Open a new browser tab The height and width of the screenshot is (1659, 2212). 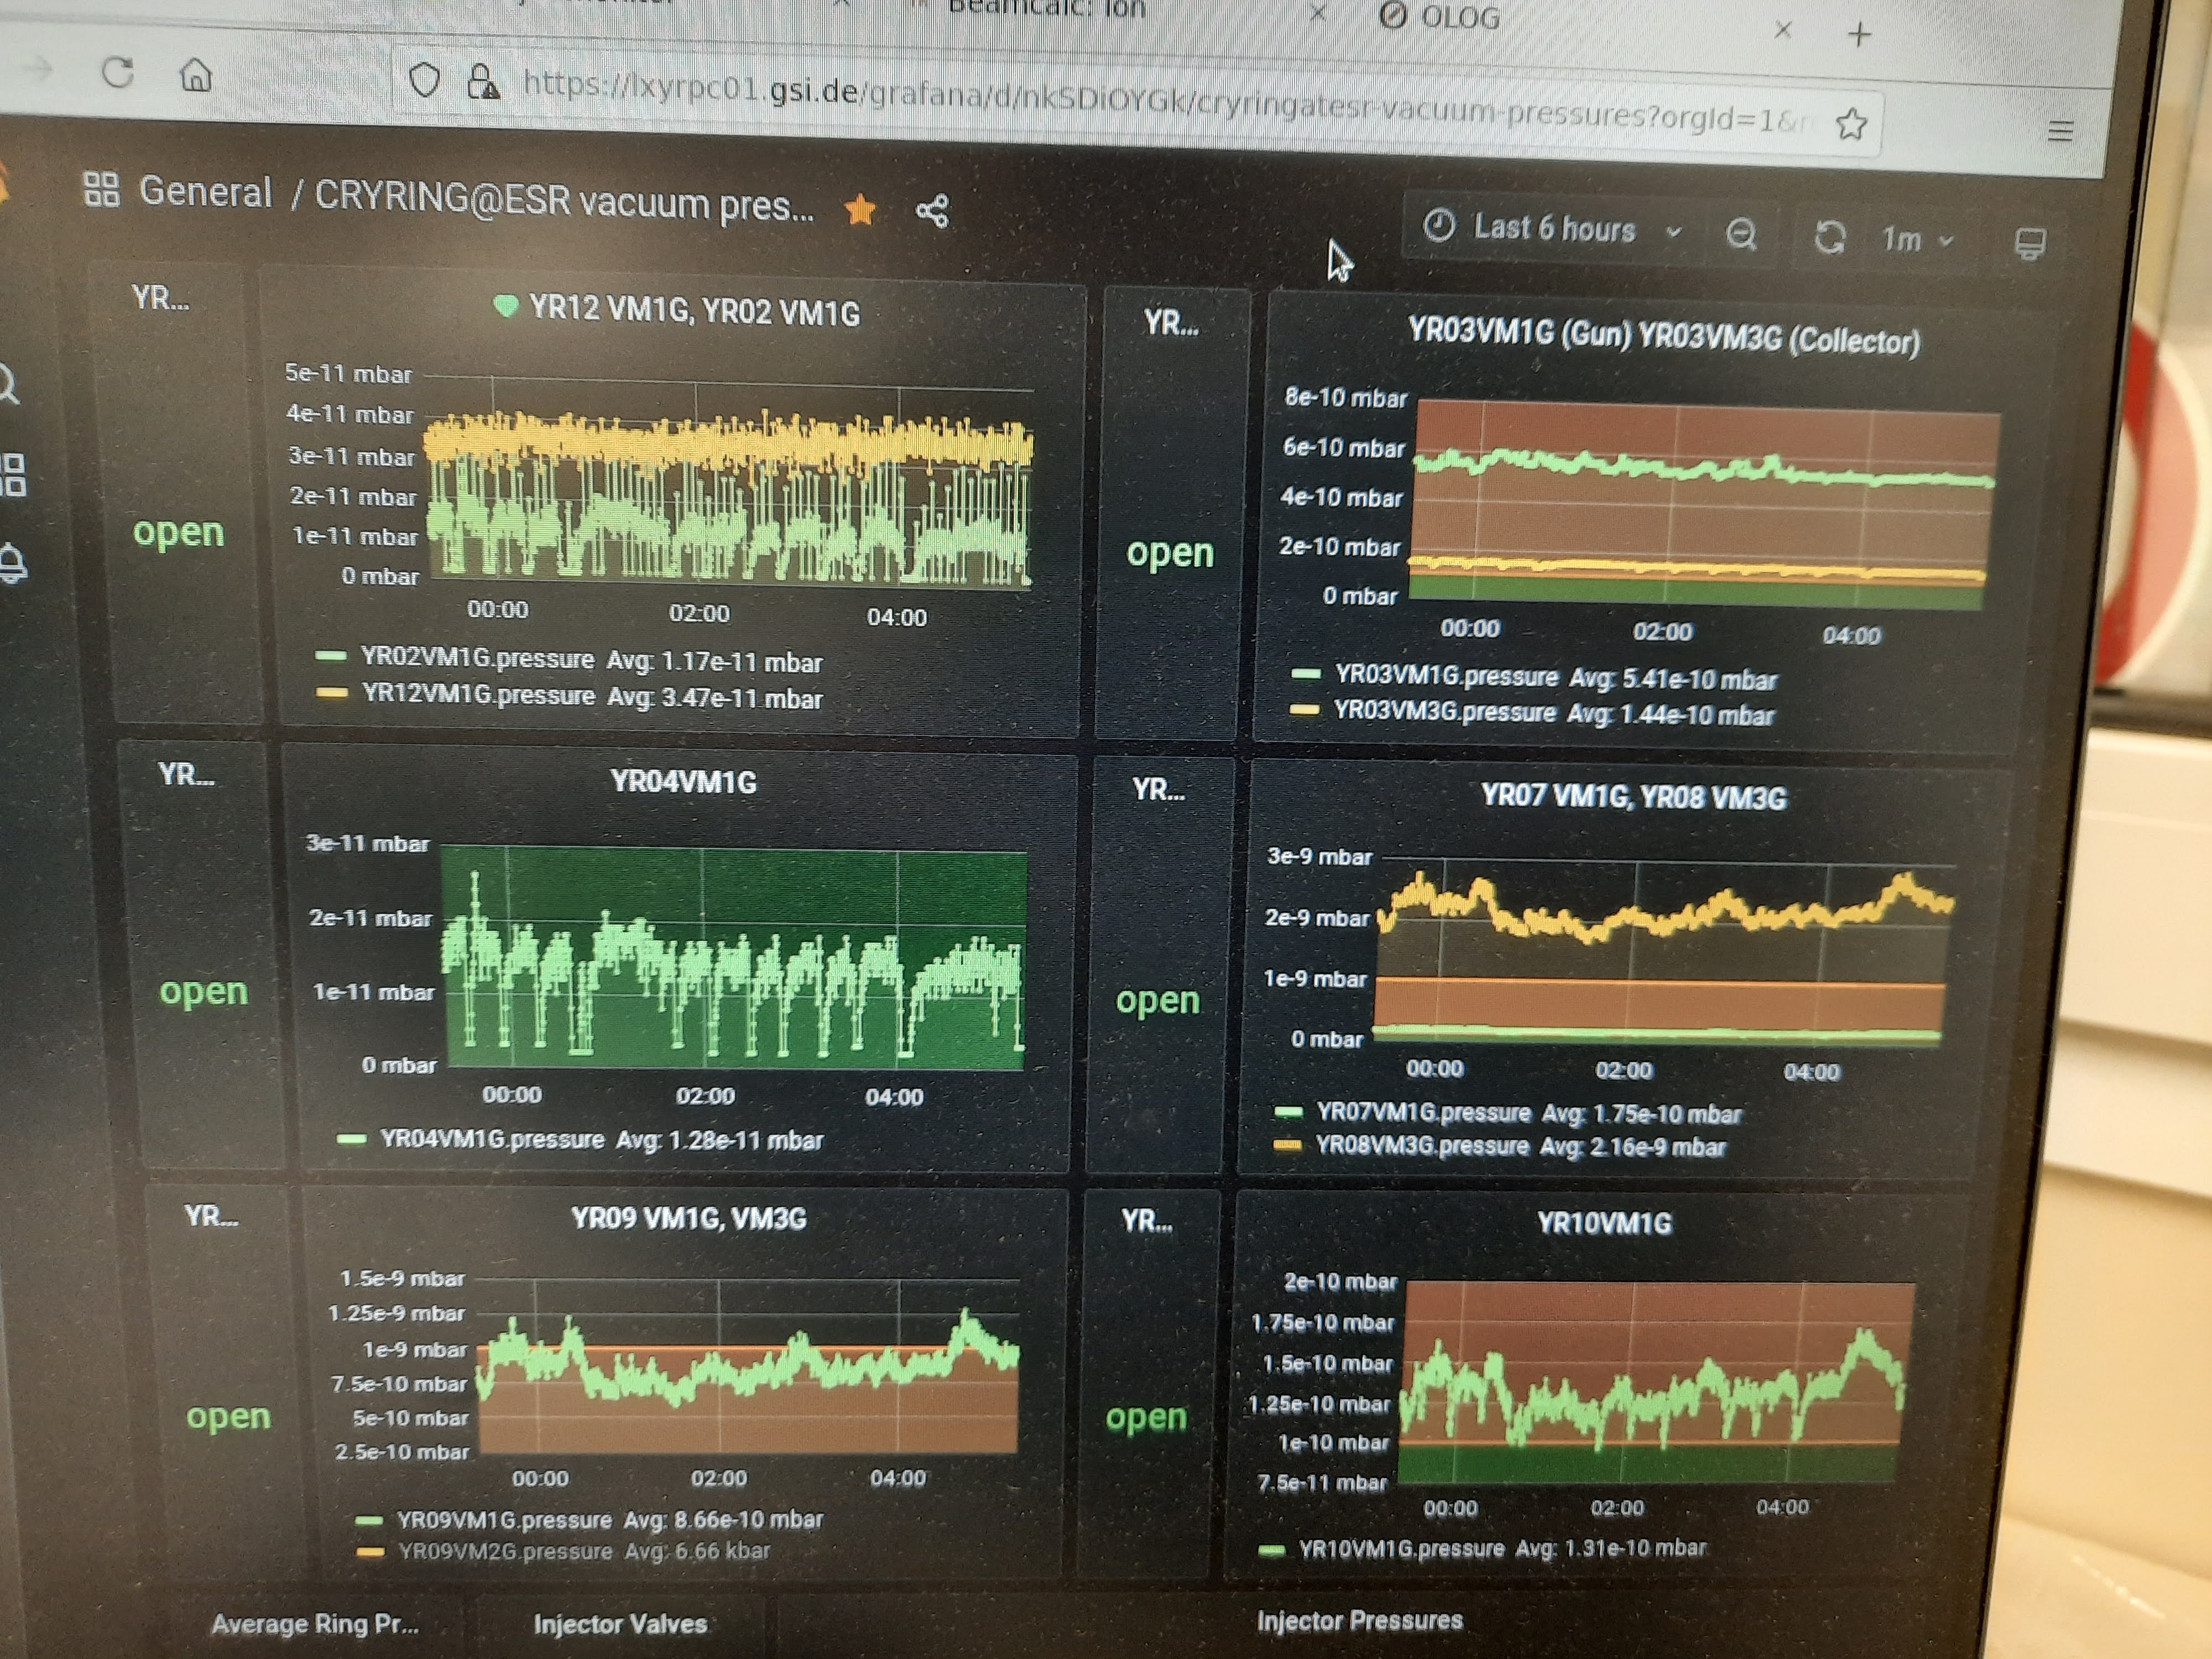1859,35
